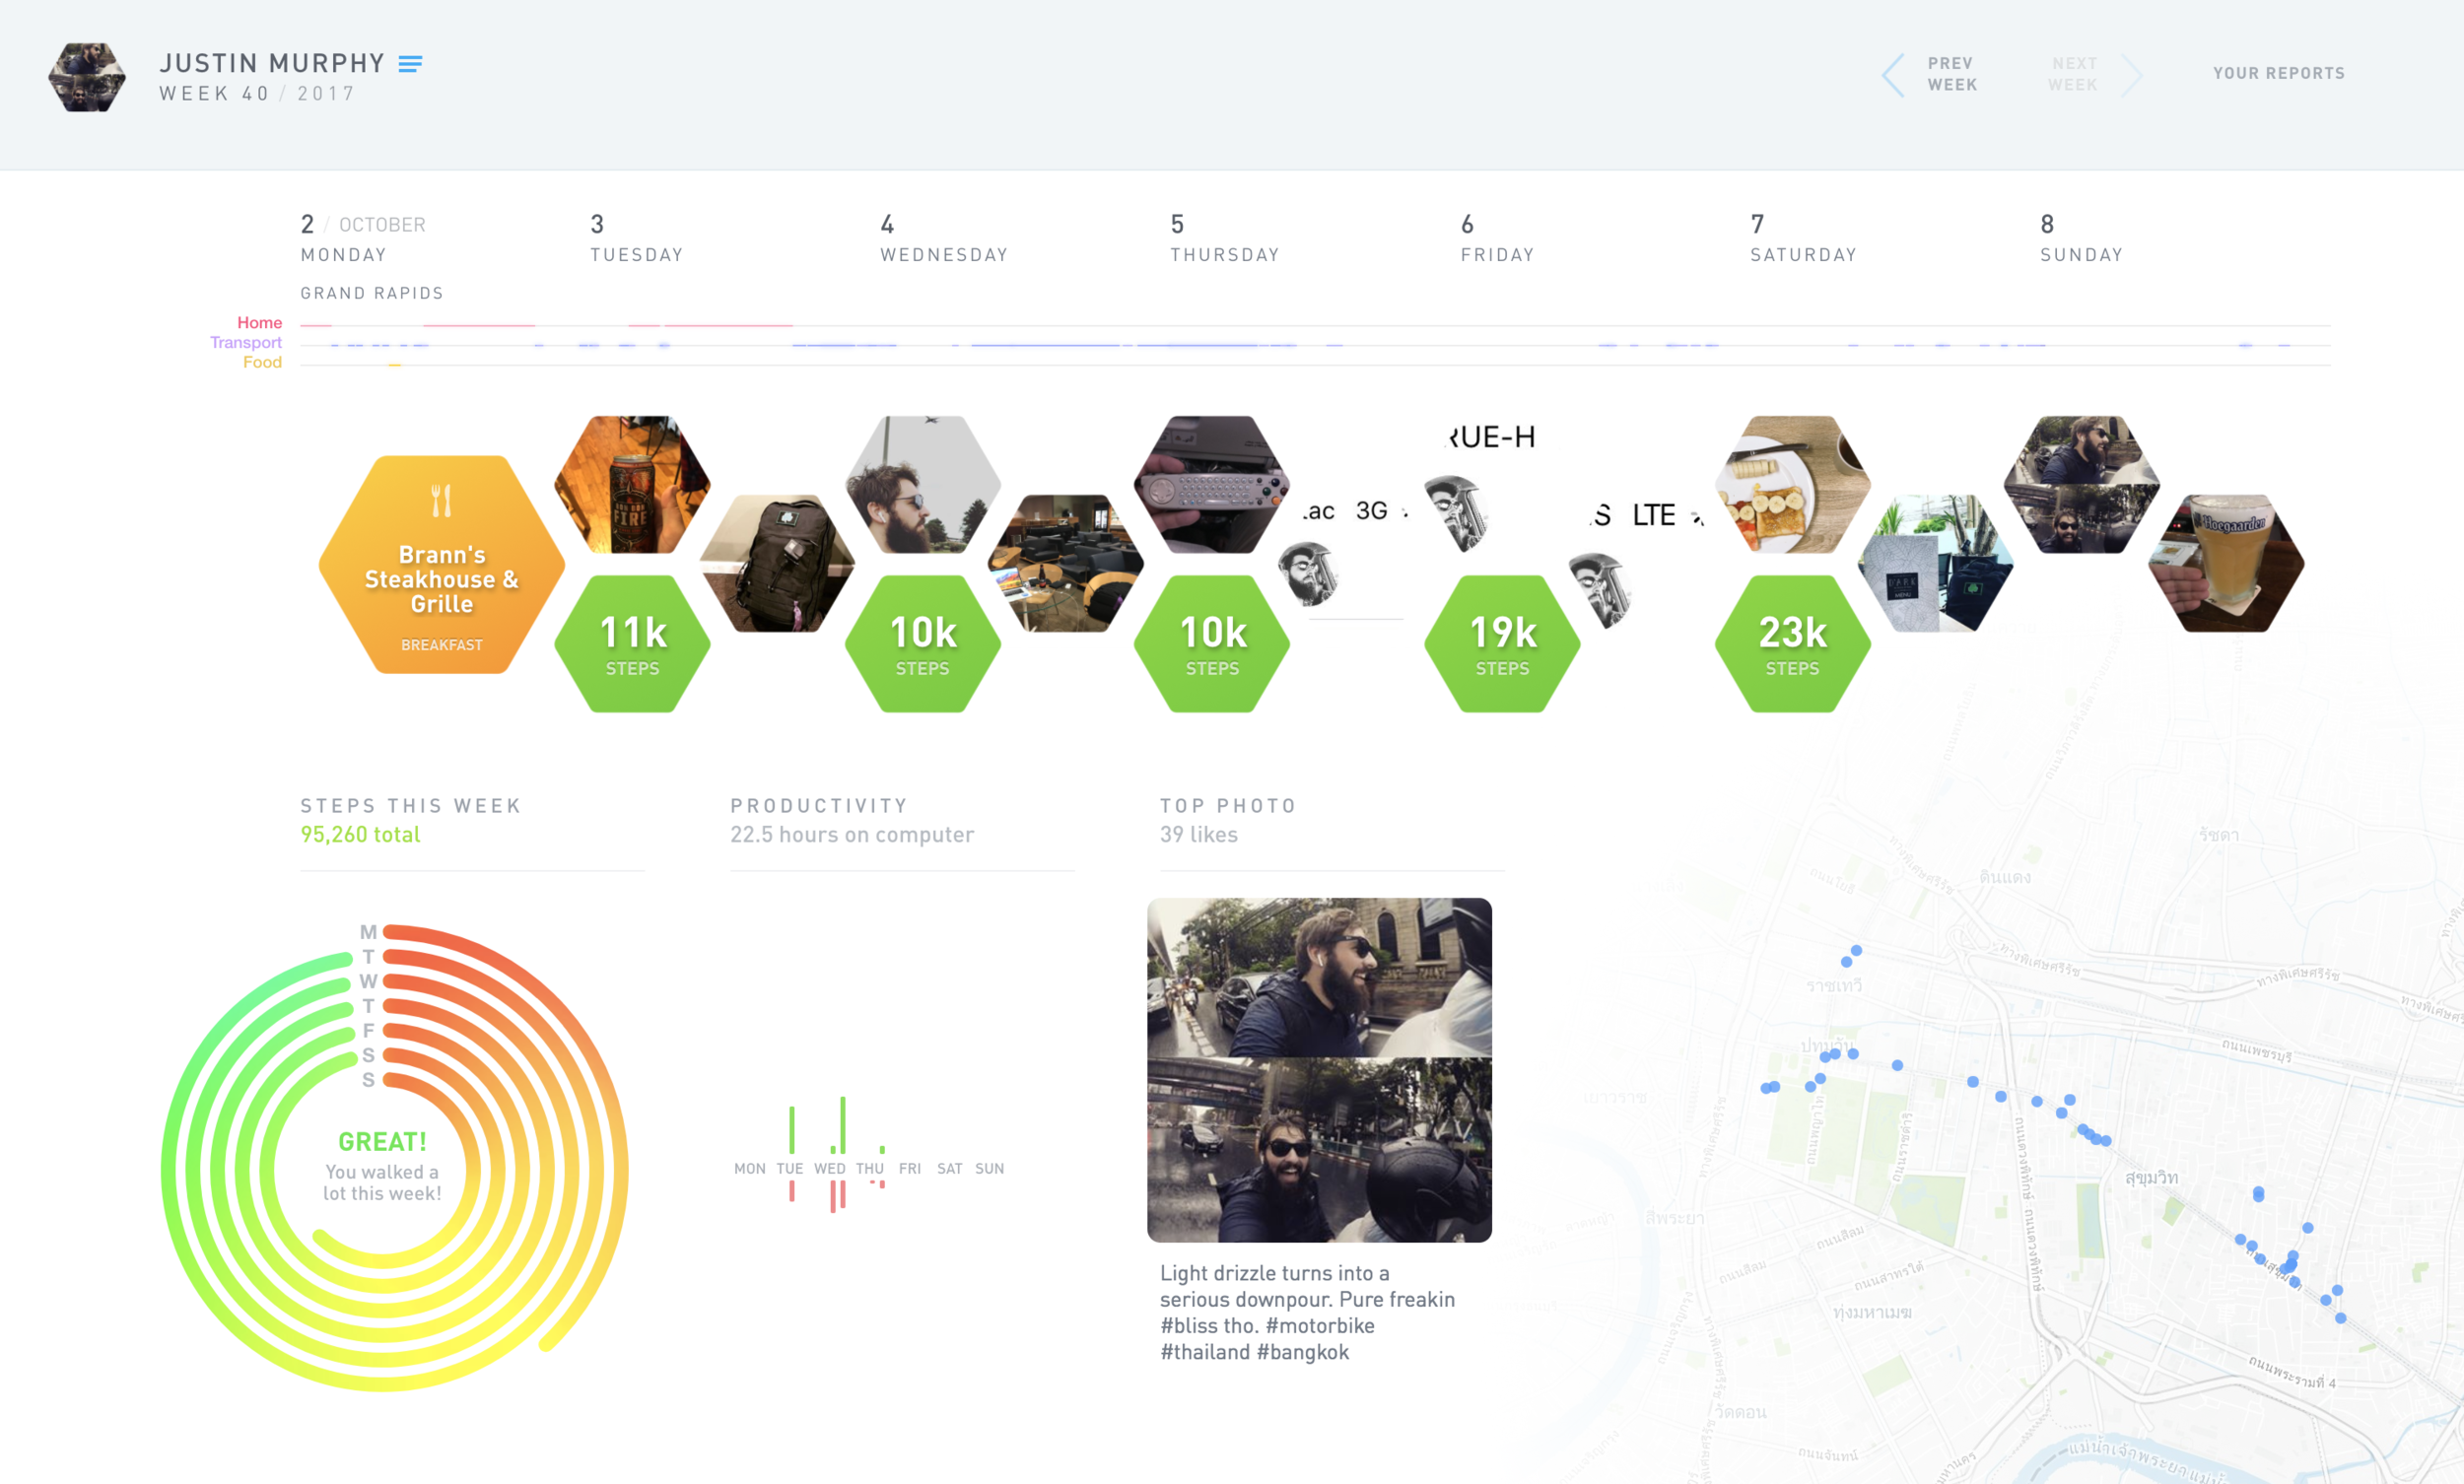2464x1484 pixels.
Task: Open the beer can photo hexagon
Action: pyautogui.click(x=632, y=484)
